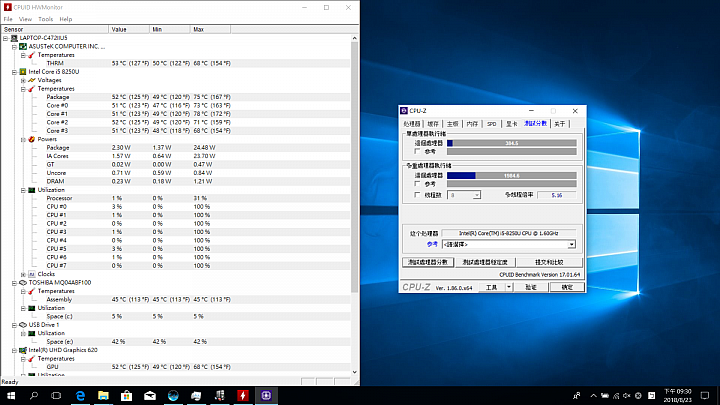This screenshot has height=405, width=720.
Task: Click the muted volume speaker icon
Action: (x=627, y=395)
